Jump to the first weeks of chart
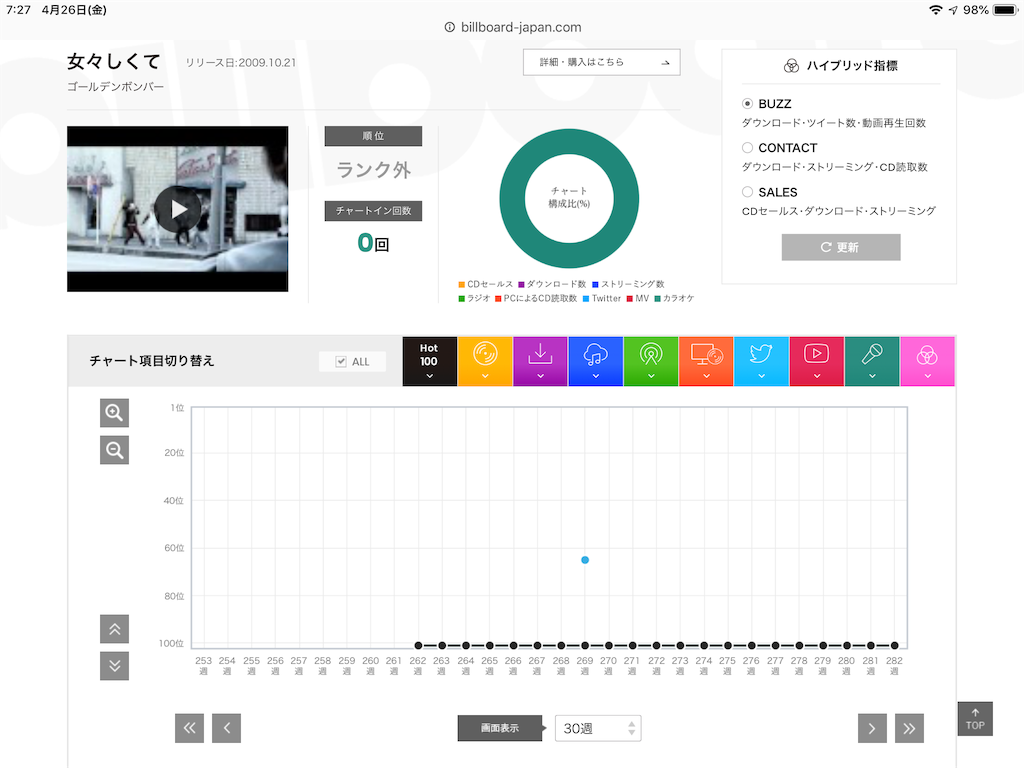This screenshot has height=768, width=1024. pos(189,728)
